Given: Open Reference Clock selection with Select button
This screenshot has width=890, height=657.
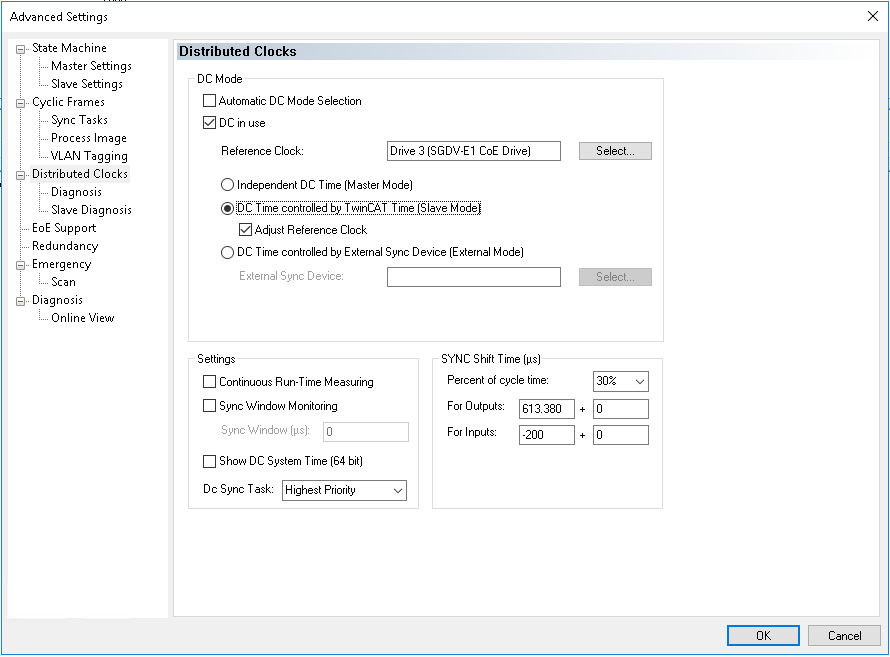Looking at the screenshot, I should tap(614, 150).
